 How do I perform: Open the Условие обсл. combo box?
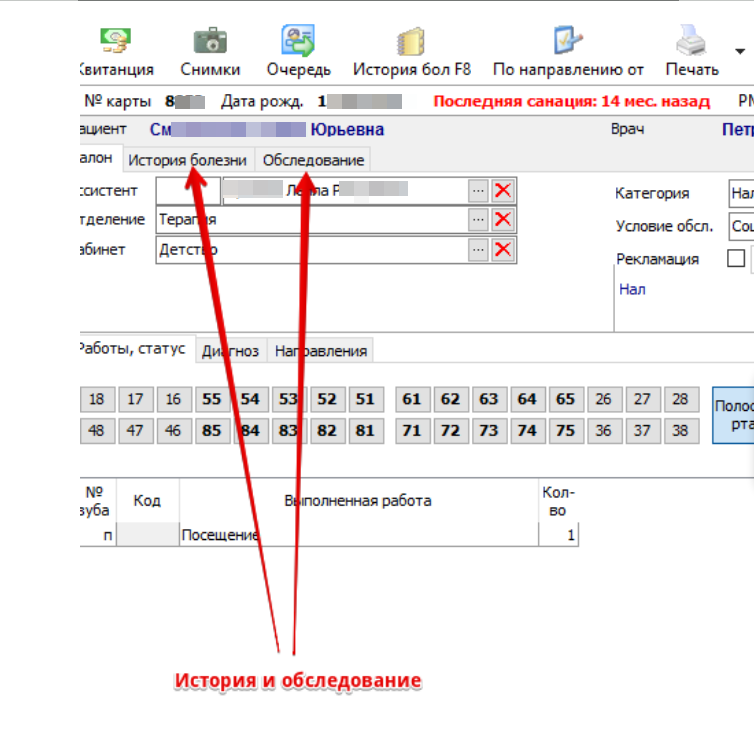pyautogui.click(x=741, y=226)
